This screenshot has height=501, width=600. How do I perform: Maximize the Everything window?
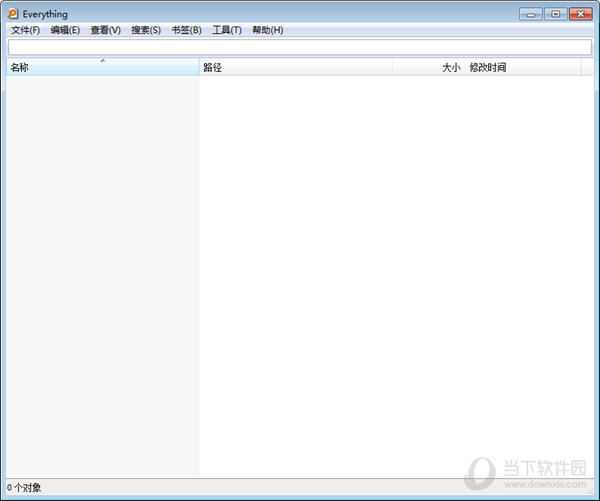556,14
